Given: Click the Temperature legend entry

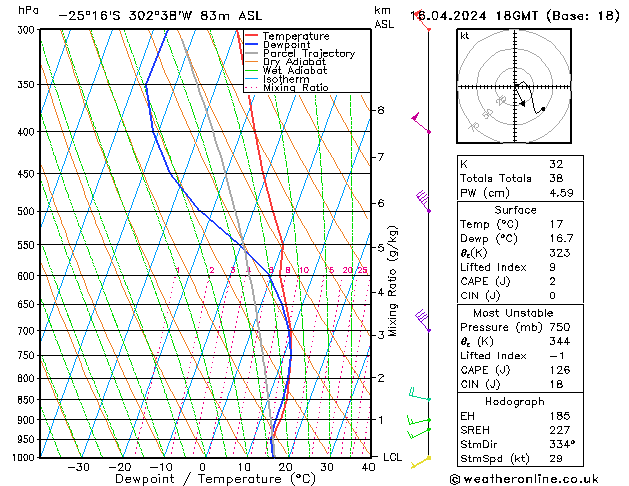Looking at the screenshot, I should tap(296, 36).
